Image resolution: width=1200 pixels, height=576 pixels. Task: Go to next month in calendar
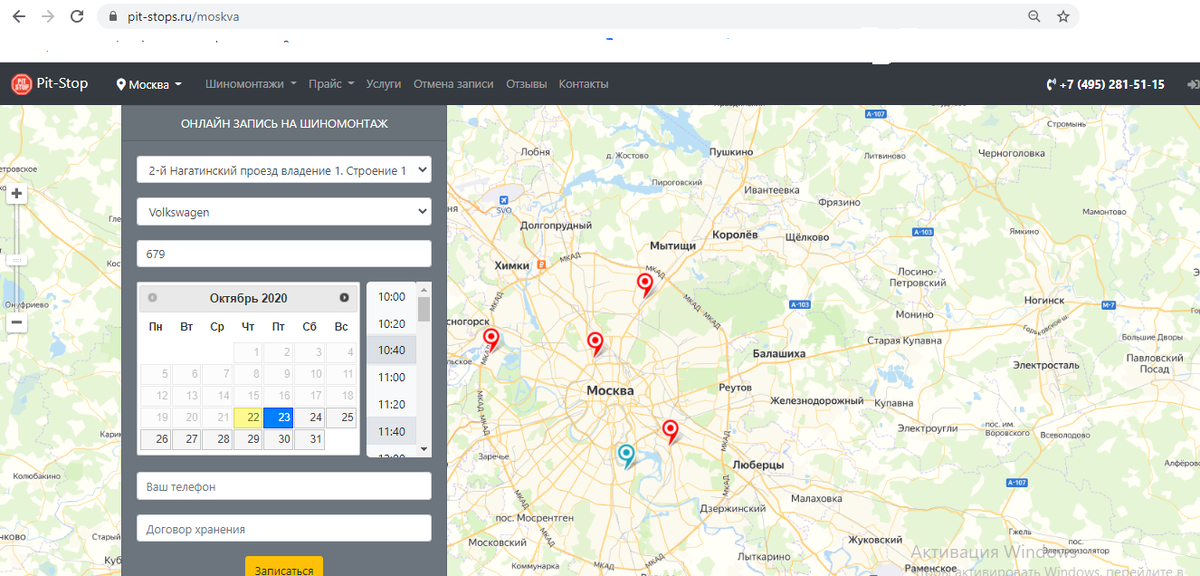(x=344, y=298)
